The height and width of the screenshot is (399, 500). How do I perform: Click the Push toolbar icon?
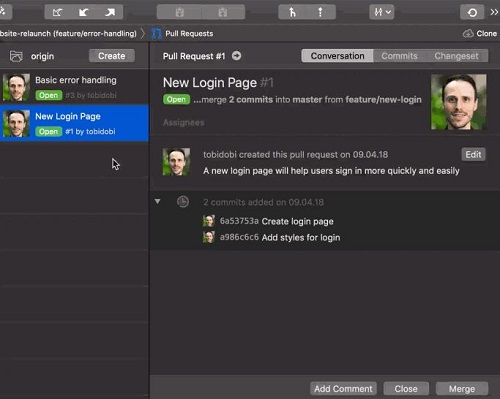click(110, 13)
